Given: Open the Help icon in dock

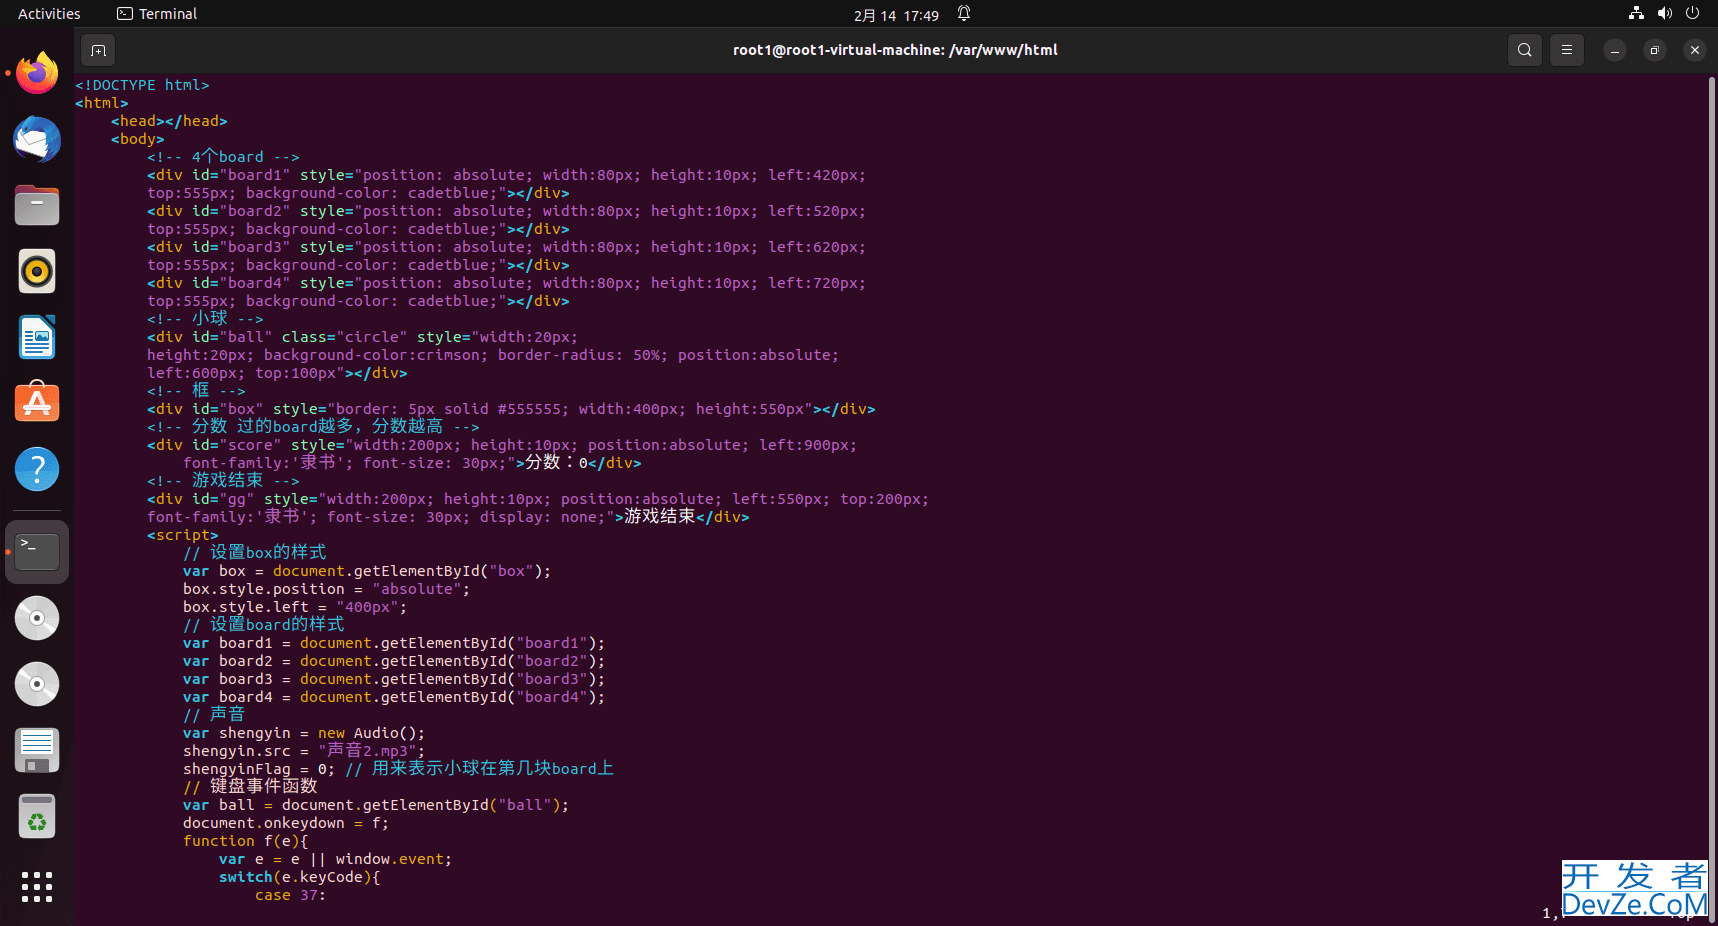Looking at the screenshot, I should (x=37, y=469).
